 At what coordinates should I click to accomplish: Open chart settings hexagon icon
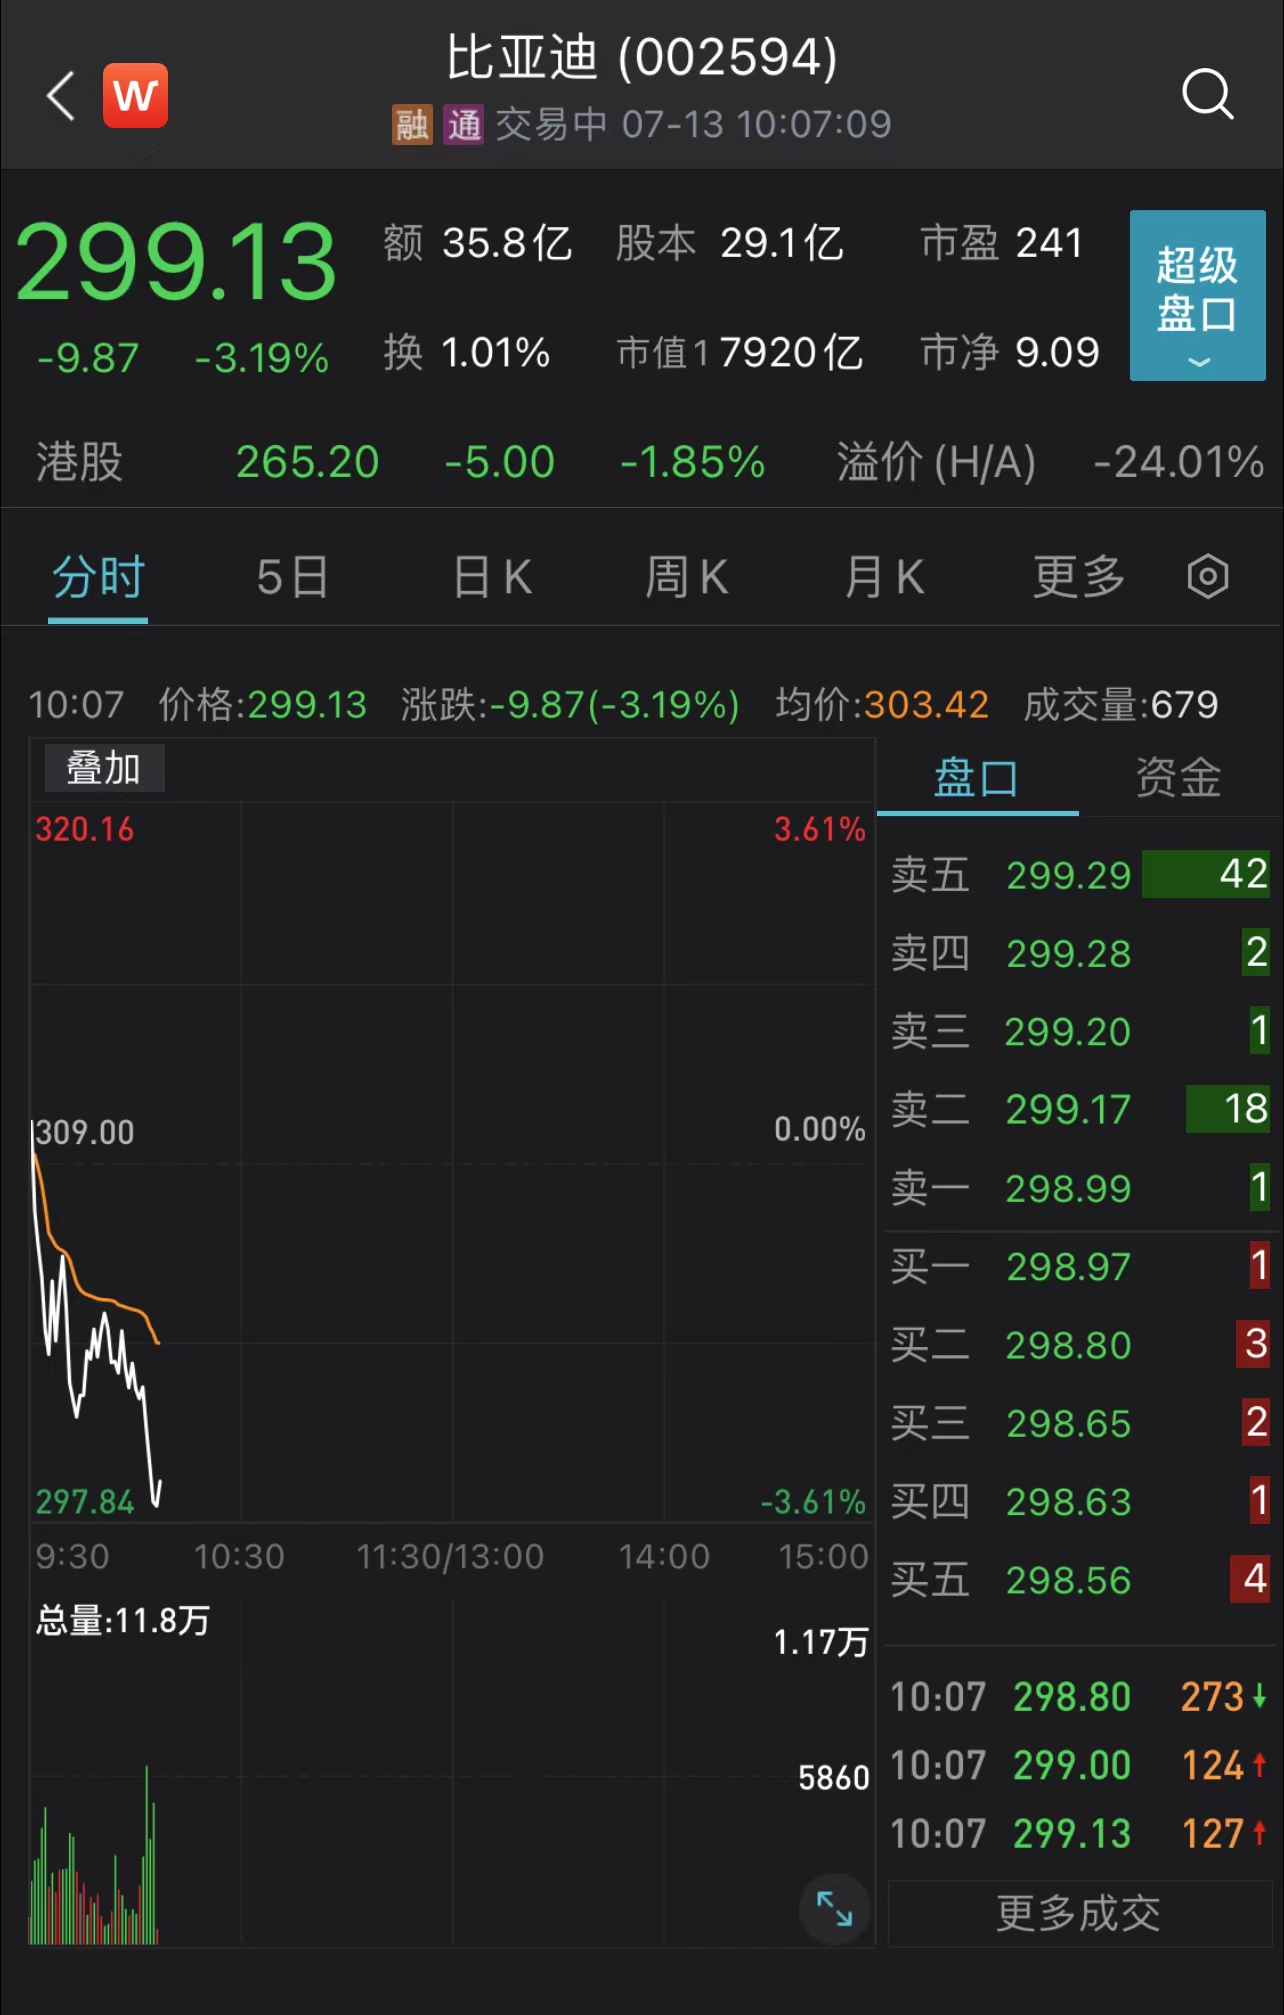pos(1207,577)
